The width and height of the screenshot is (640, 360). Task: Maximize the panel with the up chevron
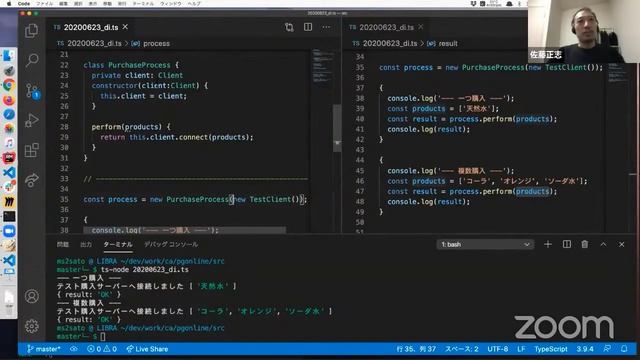pos(603,244)
